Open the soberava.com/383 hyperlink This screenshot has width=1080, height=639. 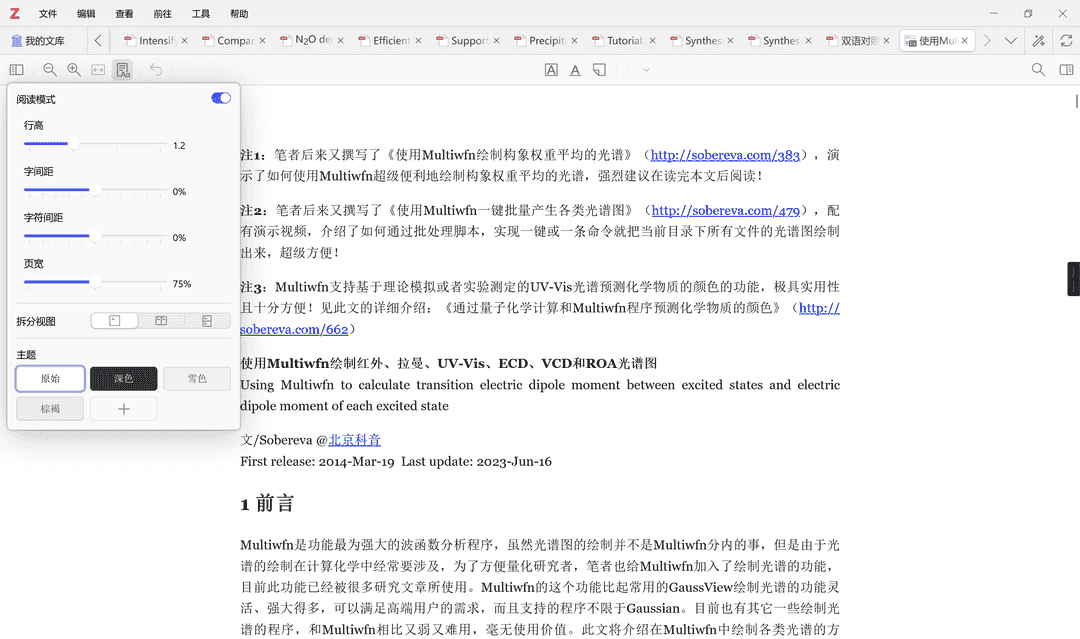click(724, 154)
